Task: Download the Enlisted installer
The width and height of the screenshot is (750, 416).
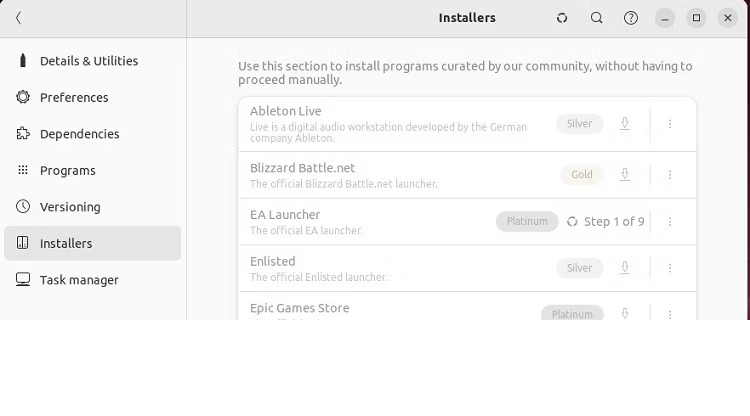Action: pos(625,268)
